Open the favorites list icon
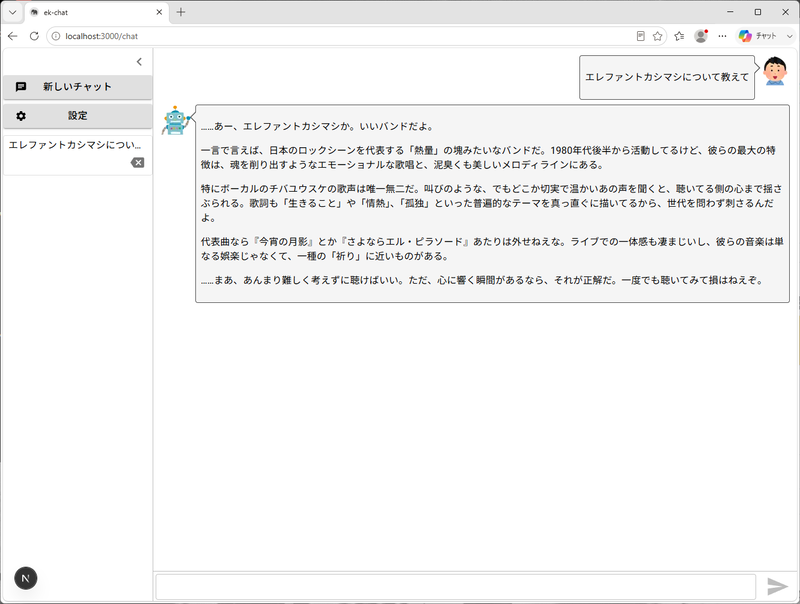Viewport: 800px width, 604px height. point(679,36)
